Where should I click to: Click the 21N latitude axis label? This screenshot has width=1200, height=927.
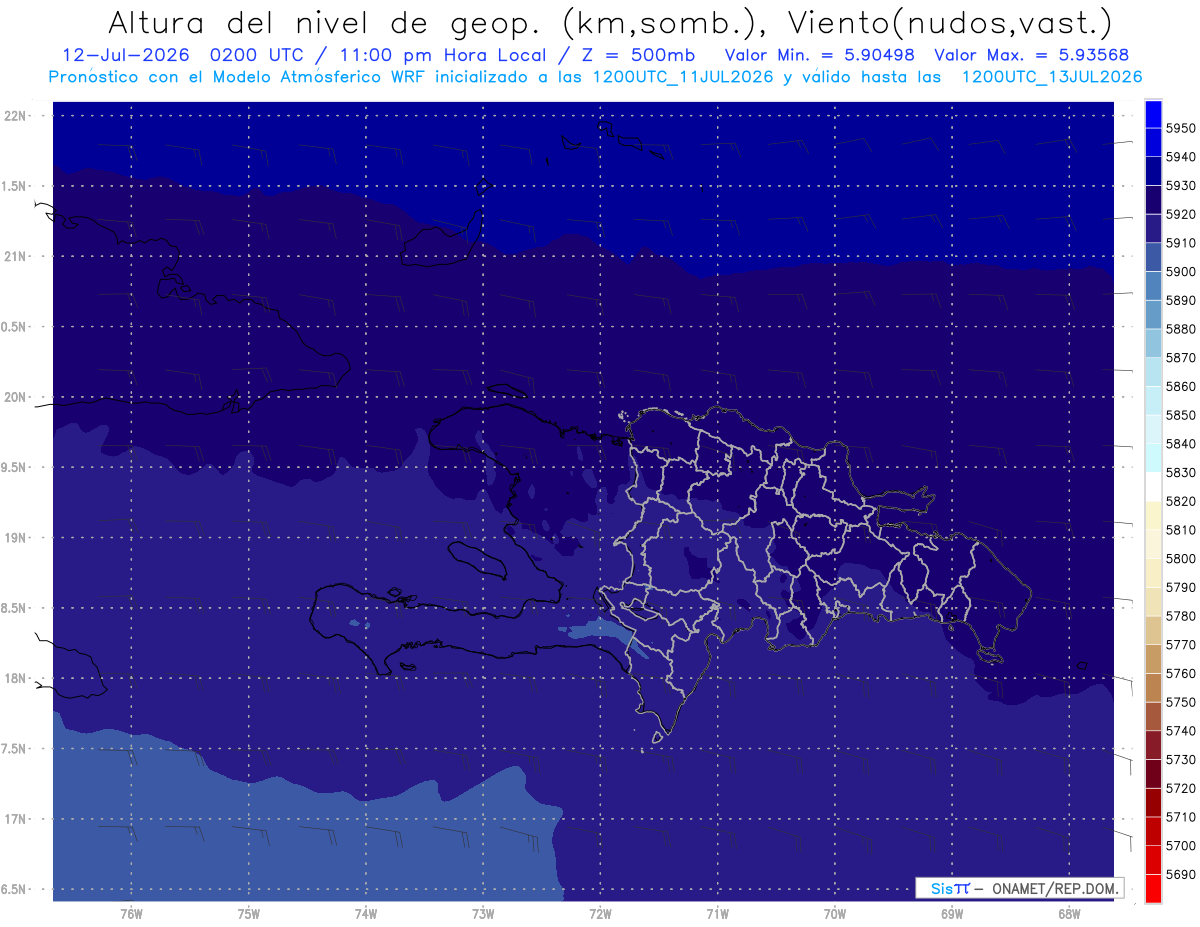click(17, 256)
